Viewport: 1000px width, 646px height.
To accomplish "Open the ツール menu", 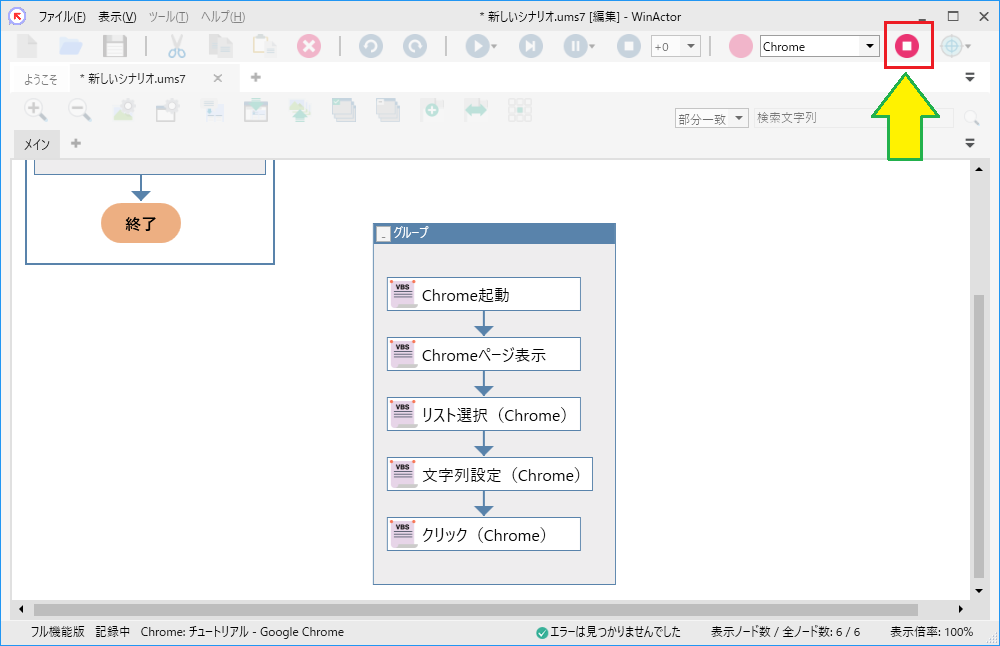I will [x=168, y=17].
